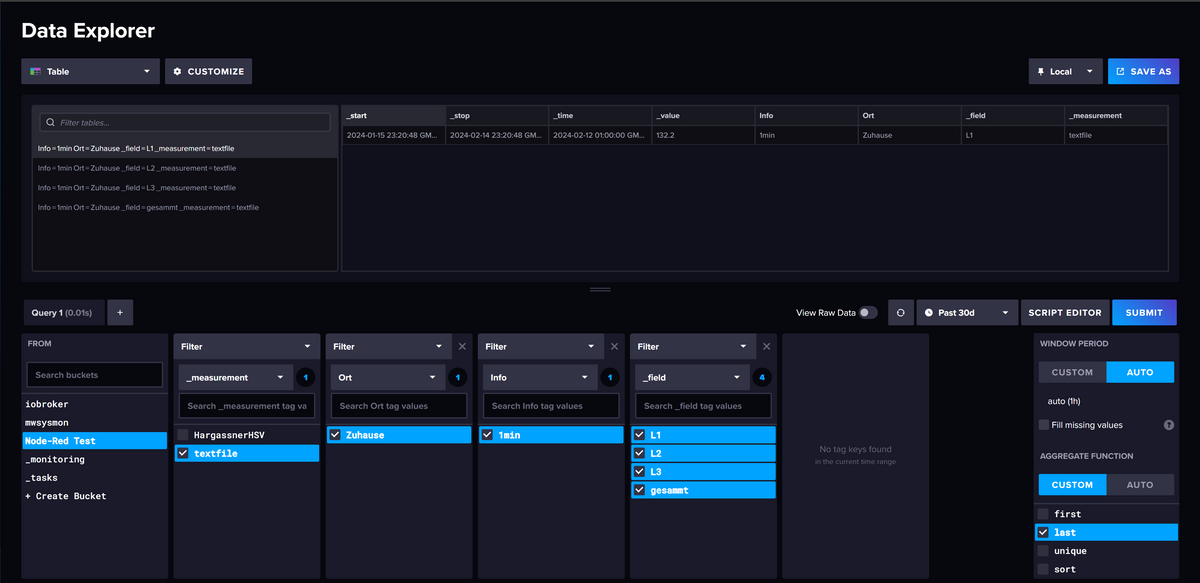Remove the _field filter panel

[x=766, y=346]
